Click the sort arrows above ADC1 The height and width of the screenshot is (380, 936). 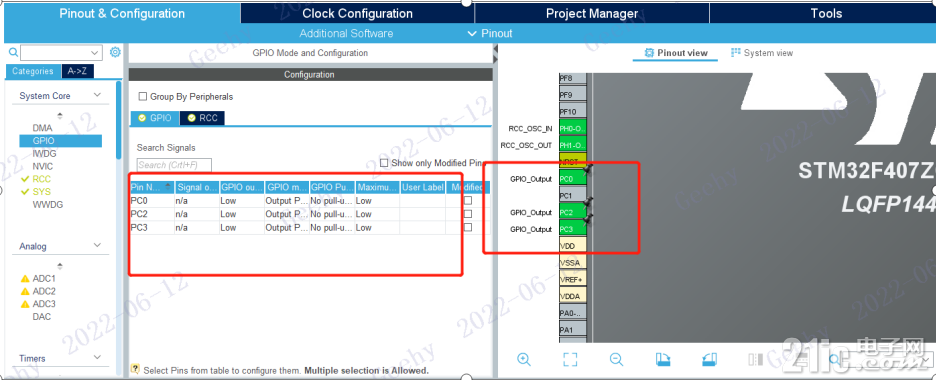pyautogui.click(x=59, y=266)
